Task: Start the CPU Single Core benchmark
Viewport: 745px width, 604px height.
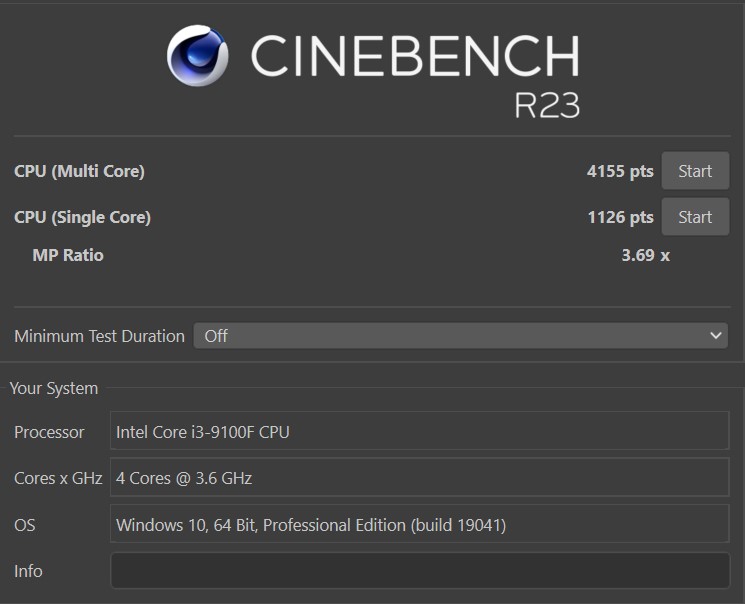Action: click(695, 217)
